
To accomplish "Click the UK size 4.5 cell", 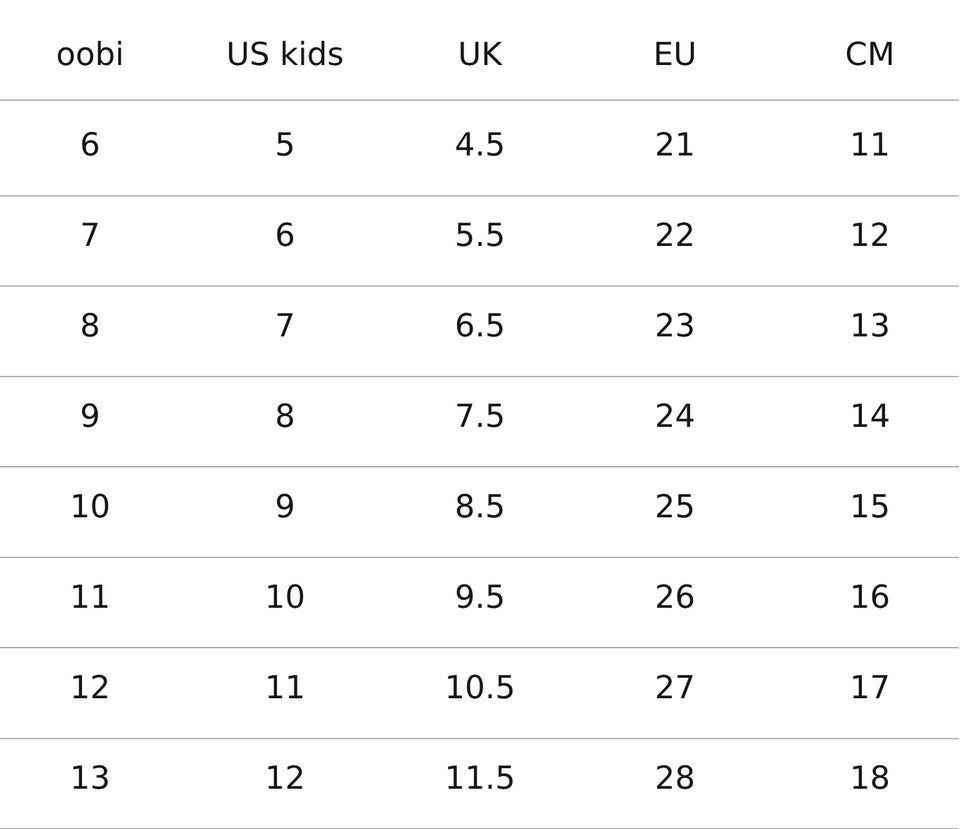I will [480, 145].
